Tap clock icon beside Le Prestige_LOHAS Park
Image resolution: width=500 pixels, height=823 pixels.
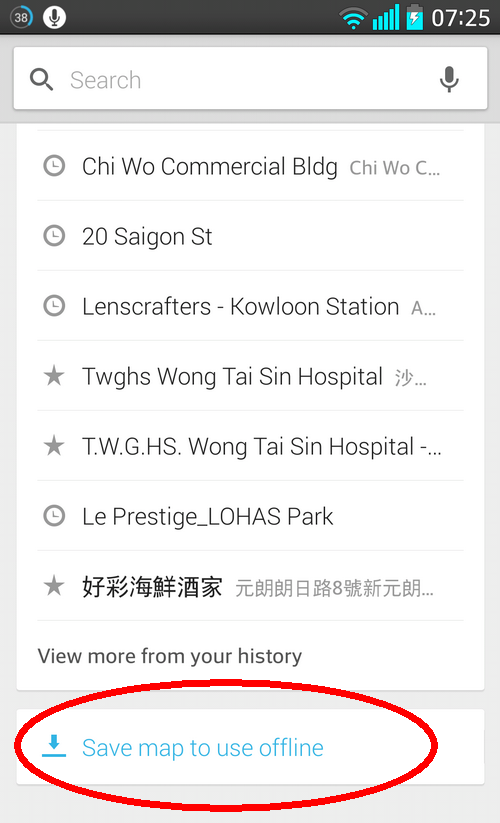[54, 516]
